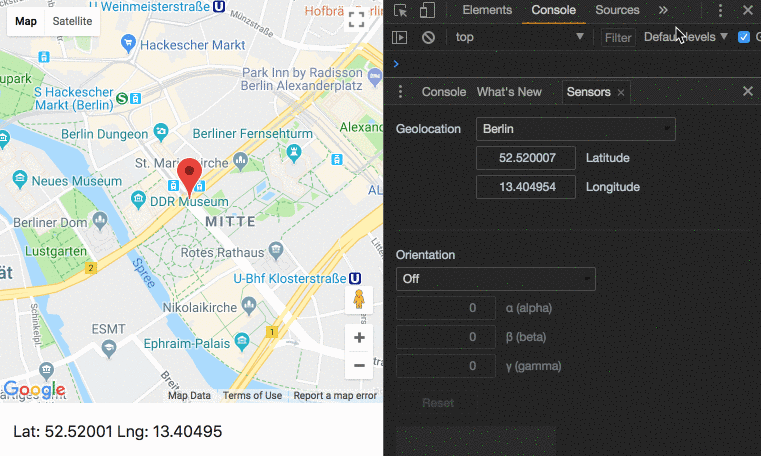Click the Longitude input field

tap(526, 187)
